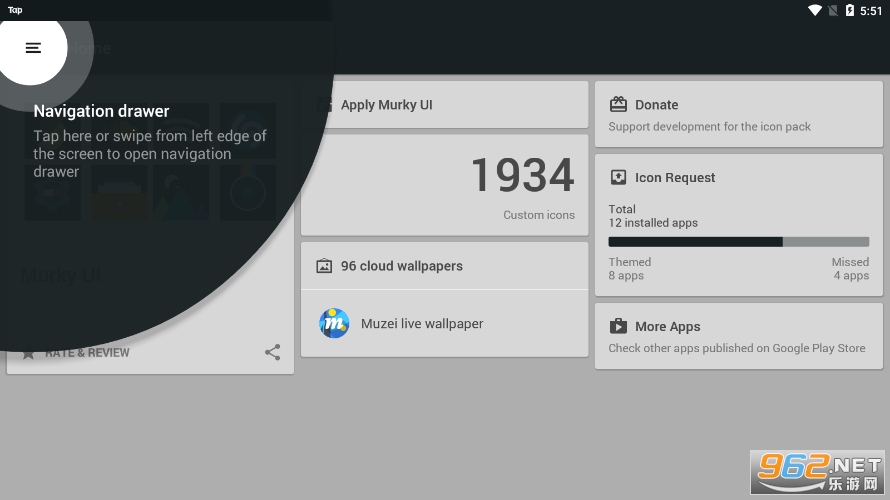Click '12 installed apps' text
This screenshot has width=890, height=500.
coord(653,223)
